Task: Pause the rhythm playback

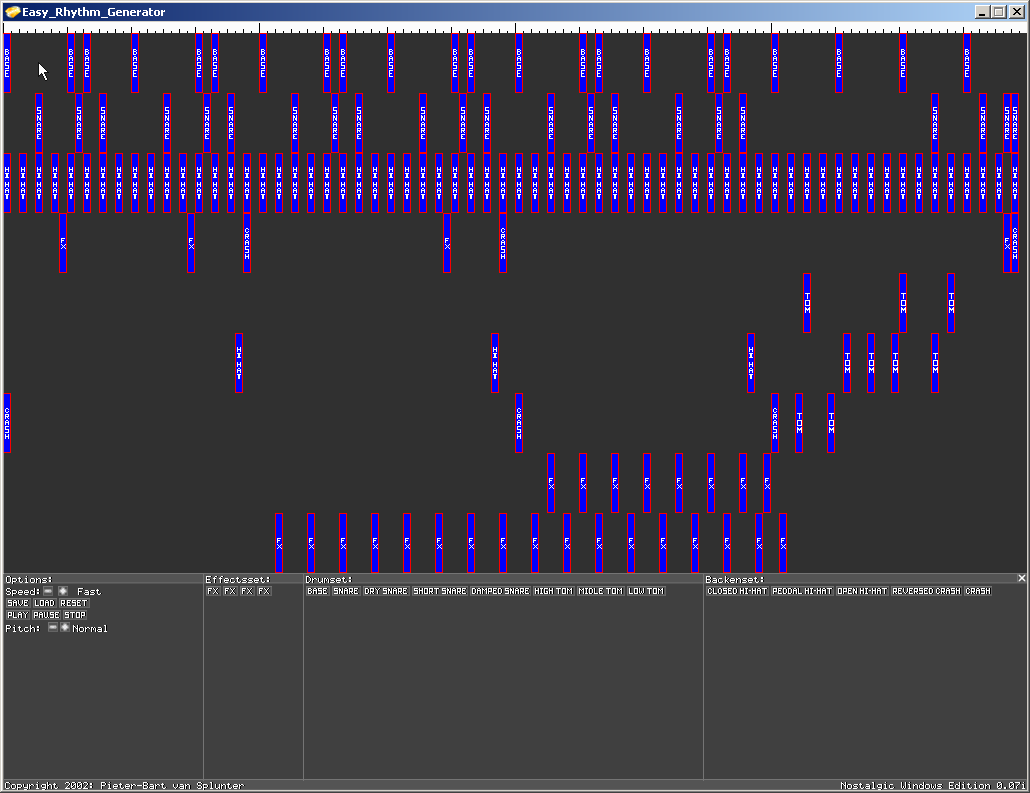Action: [x=46, y=615]
